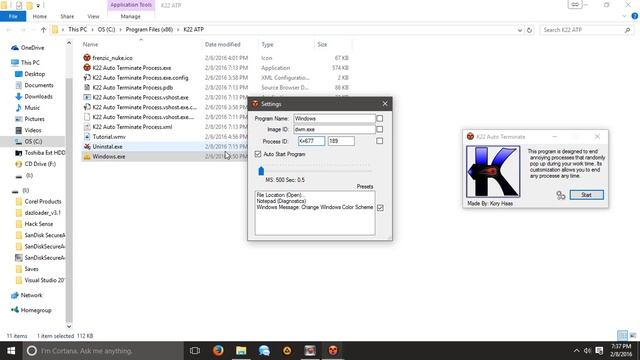Select Tutorial.wmv video file icon
Screen dimensions: 640x360
[87, 137]
